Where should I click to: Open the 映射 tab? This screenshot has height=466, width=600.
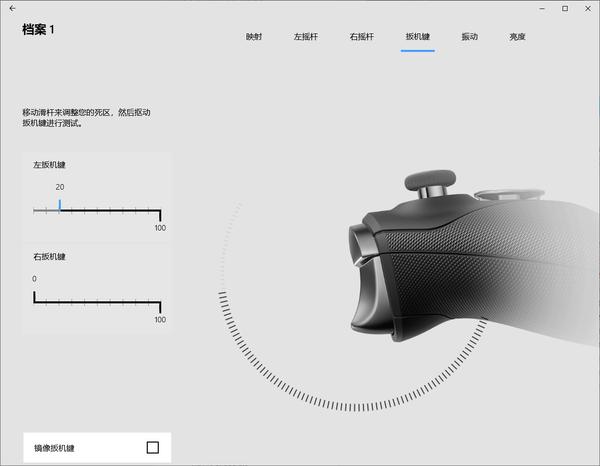coord(254,37)
